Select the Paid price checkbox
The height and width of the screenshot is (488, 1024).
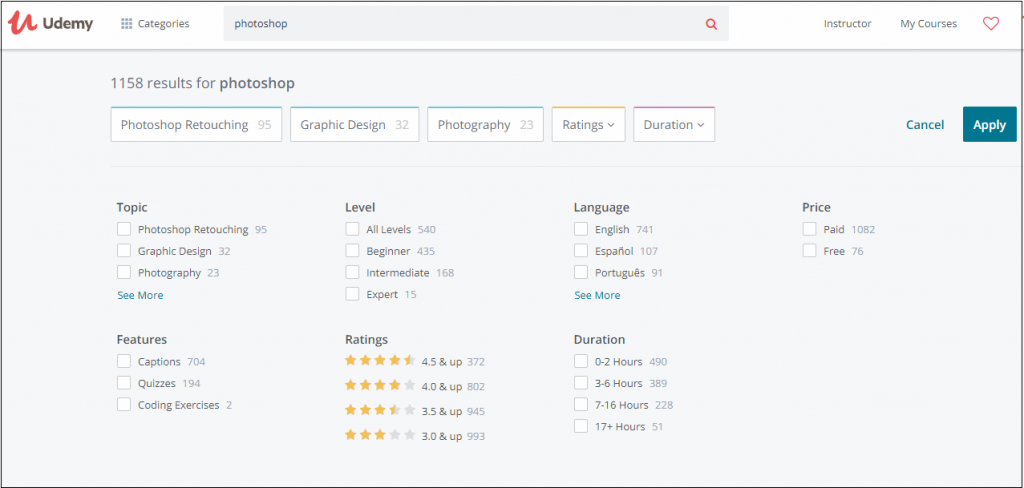(x=810, y=229)
